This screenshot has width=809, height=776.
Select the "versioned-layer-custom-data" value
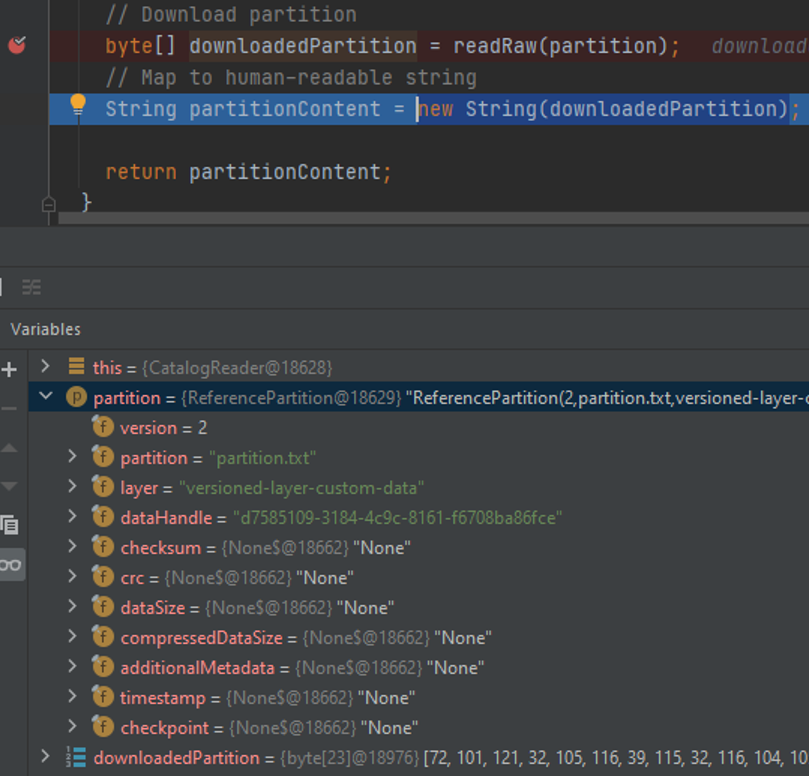(301, 488)
